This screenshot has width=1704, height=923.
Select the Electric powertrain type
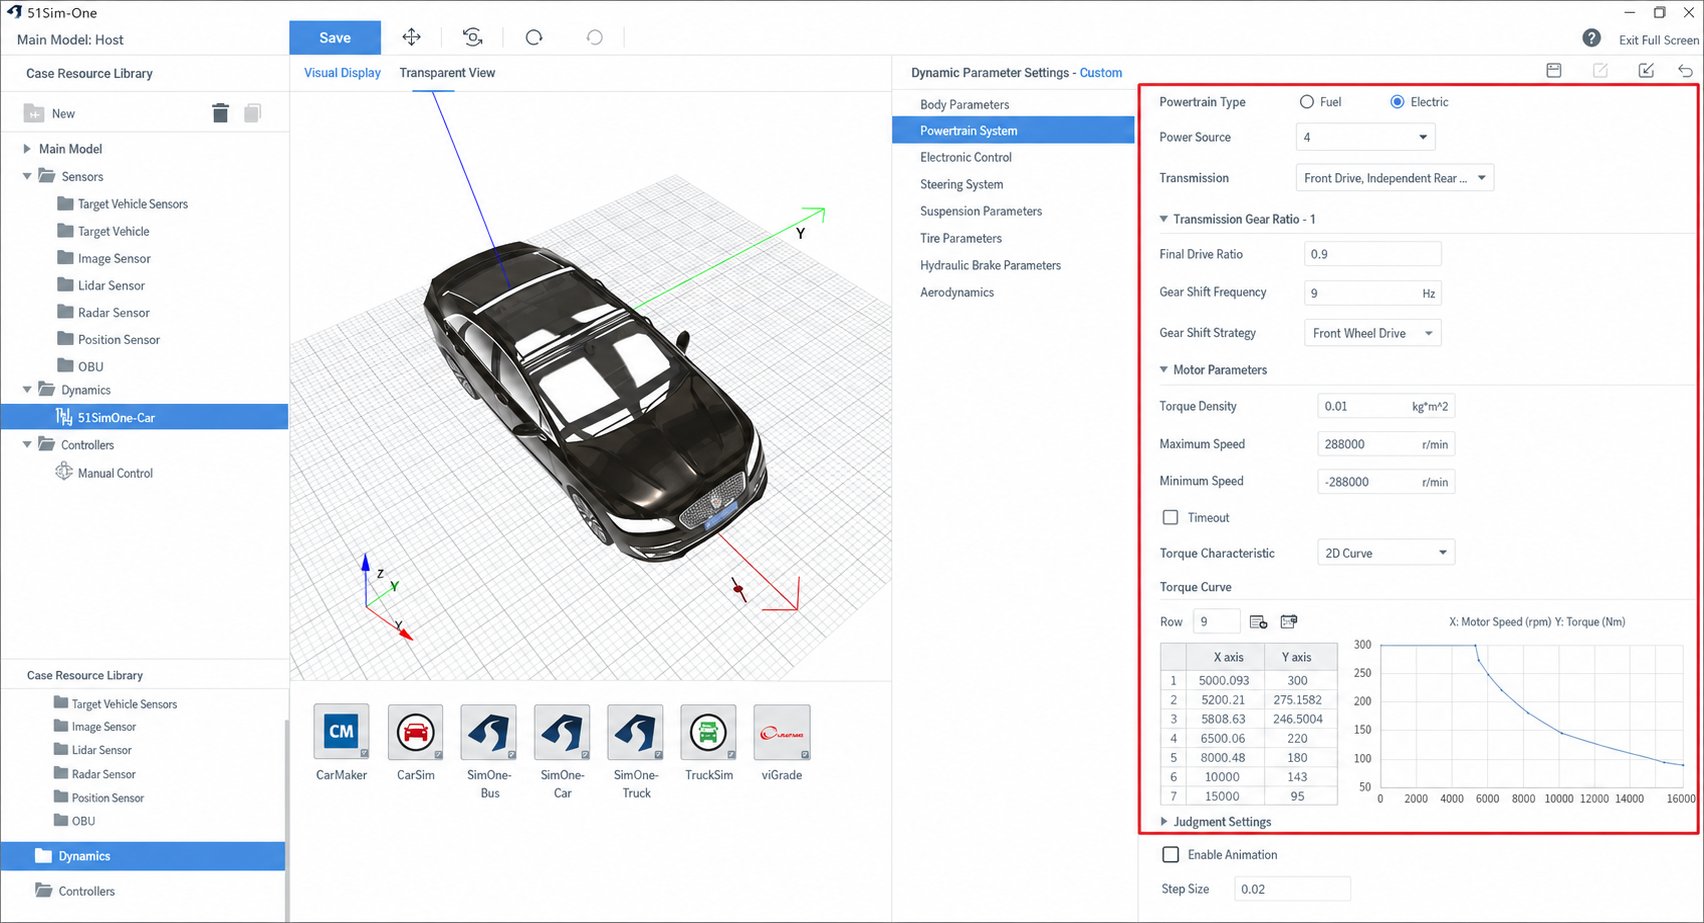(1397, 102)
